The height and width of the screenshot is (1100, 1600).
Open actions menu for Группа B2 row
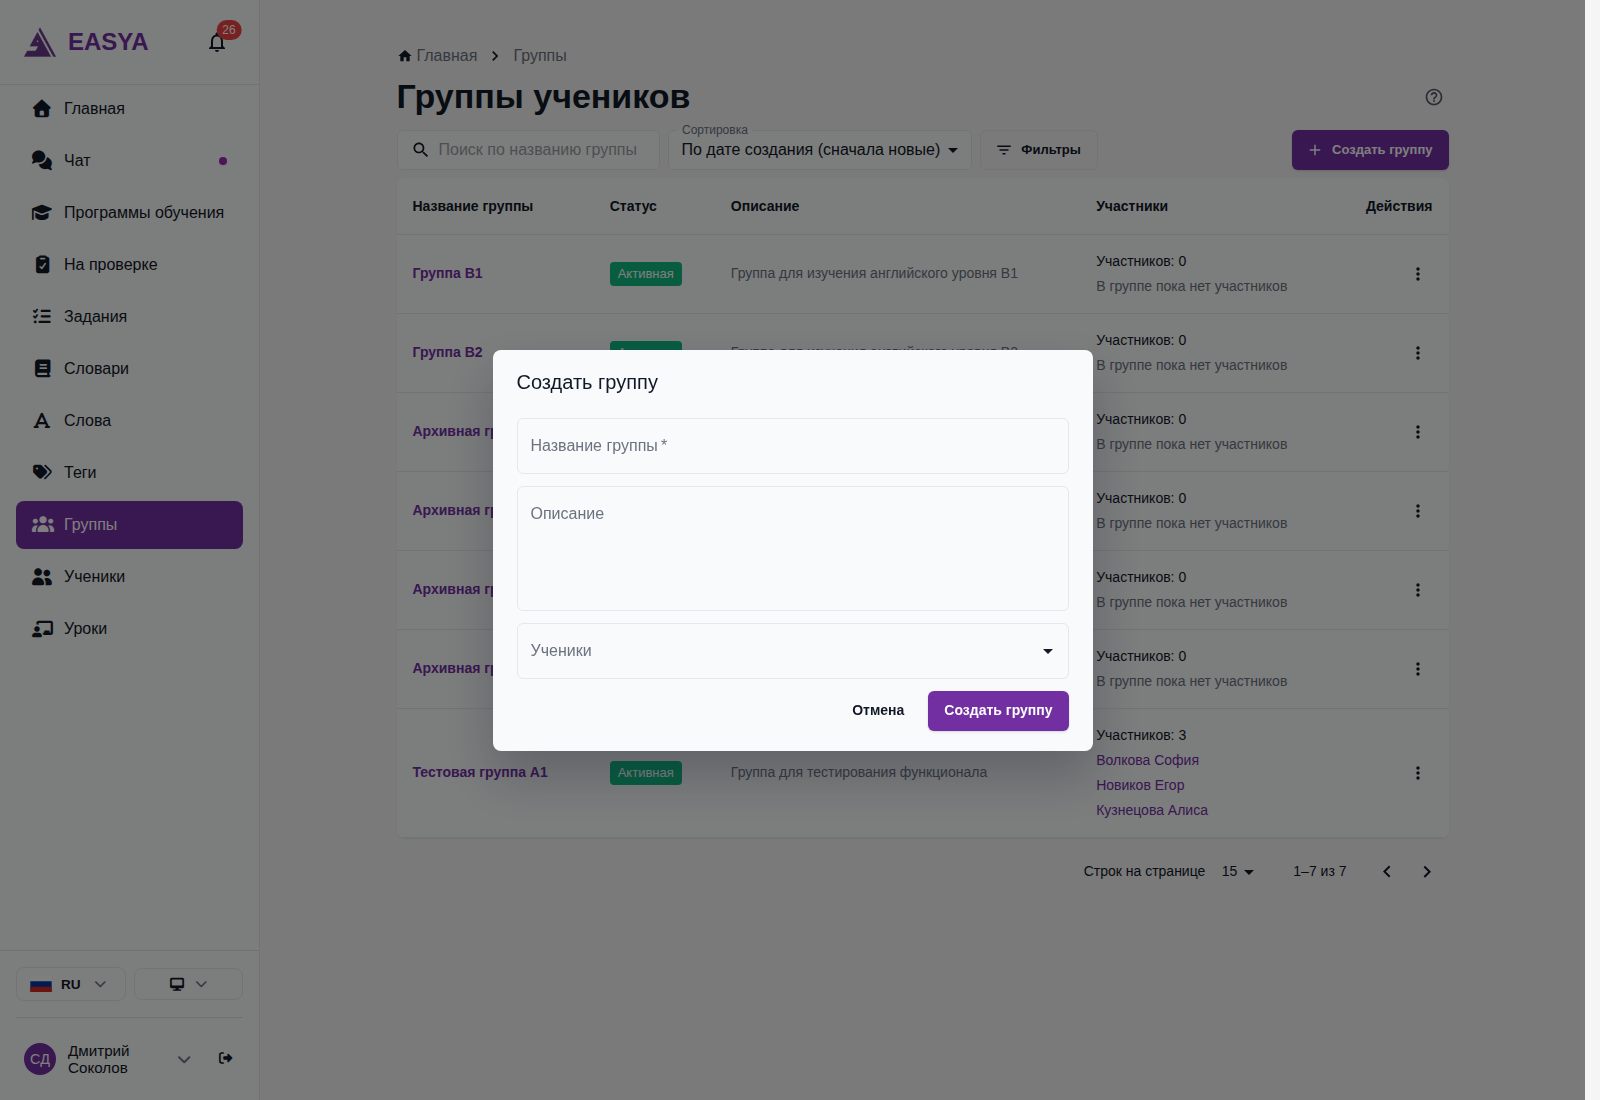(x=1417, y=353)
